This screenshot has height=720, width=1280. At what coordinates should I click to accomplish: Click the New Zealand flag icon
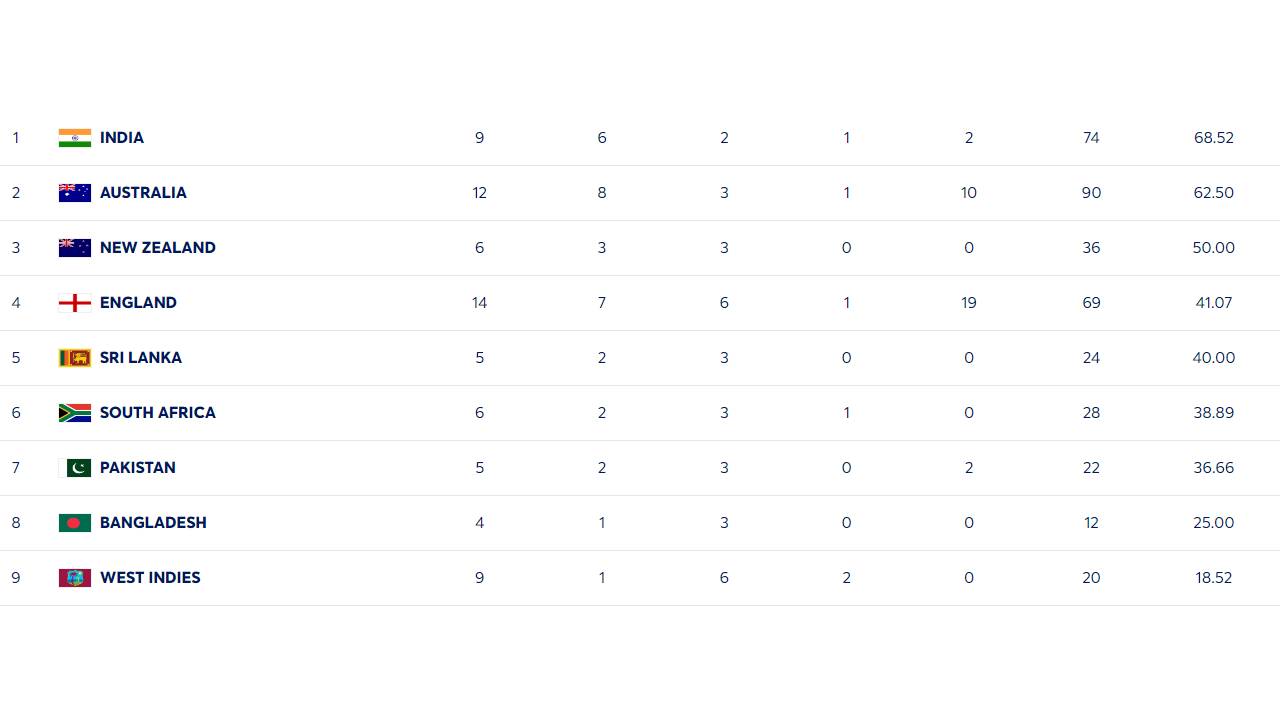pos(75,248)
